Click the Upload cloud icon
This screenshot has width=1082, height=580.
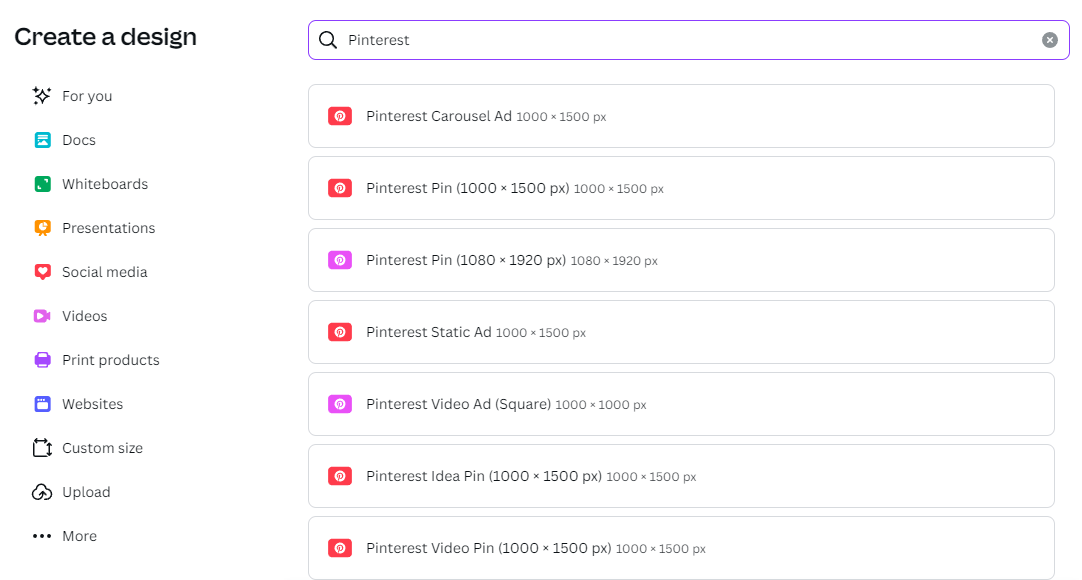click(42, 492)
